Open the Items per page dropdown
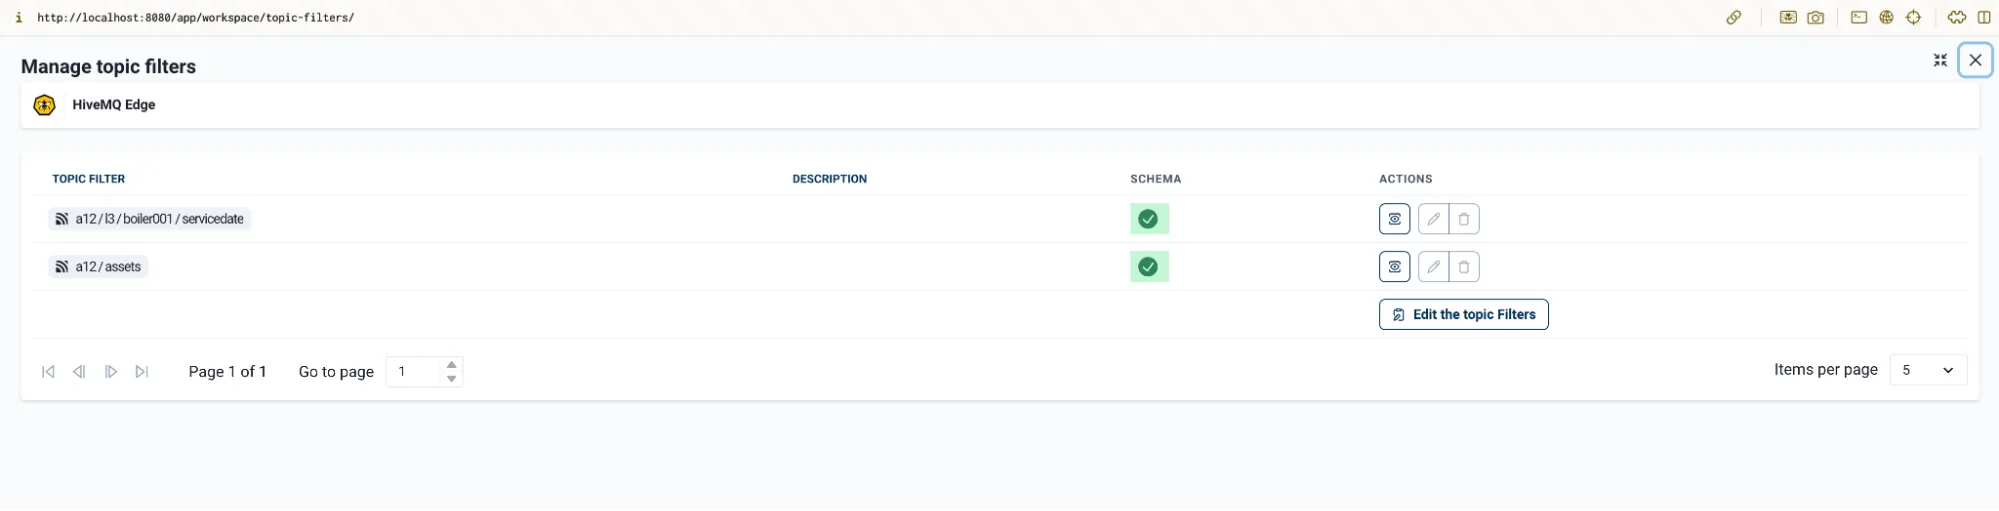This screenshot has width=1999, height=511. point(1928,370)
